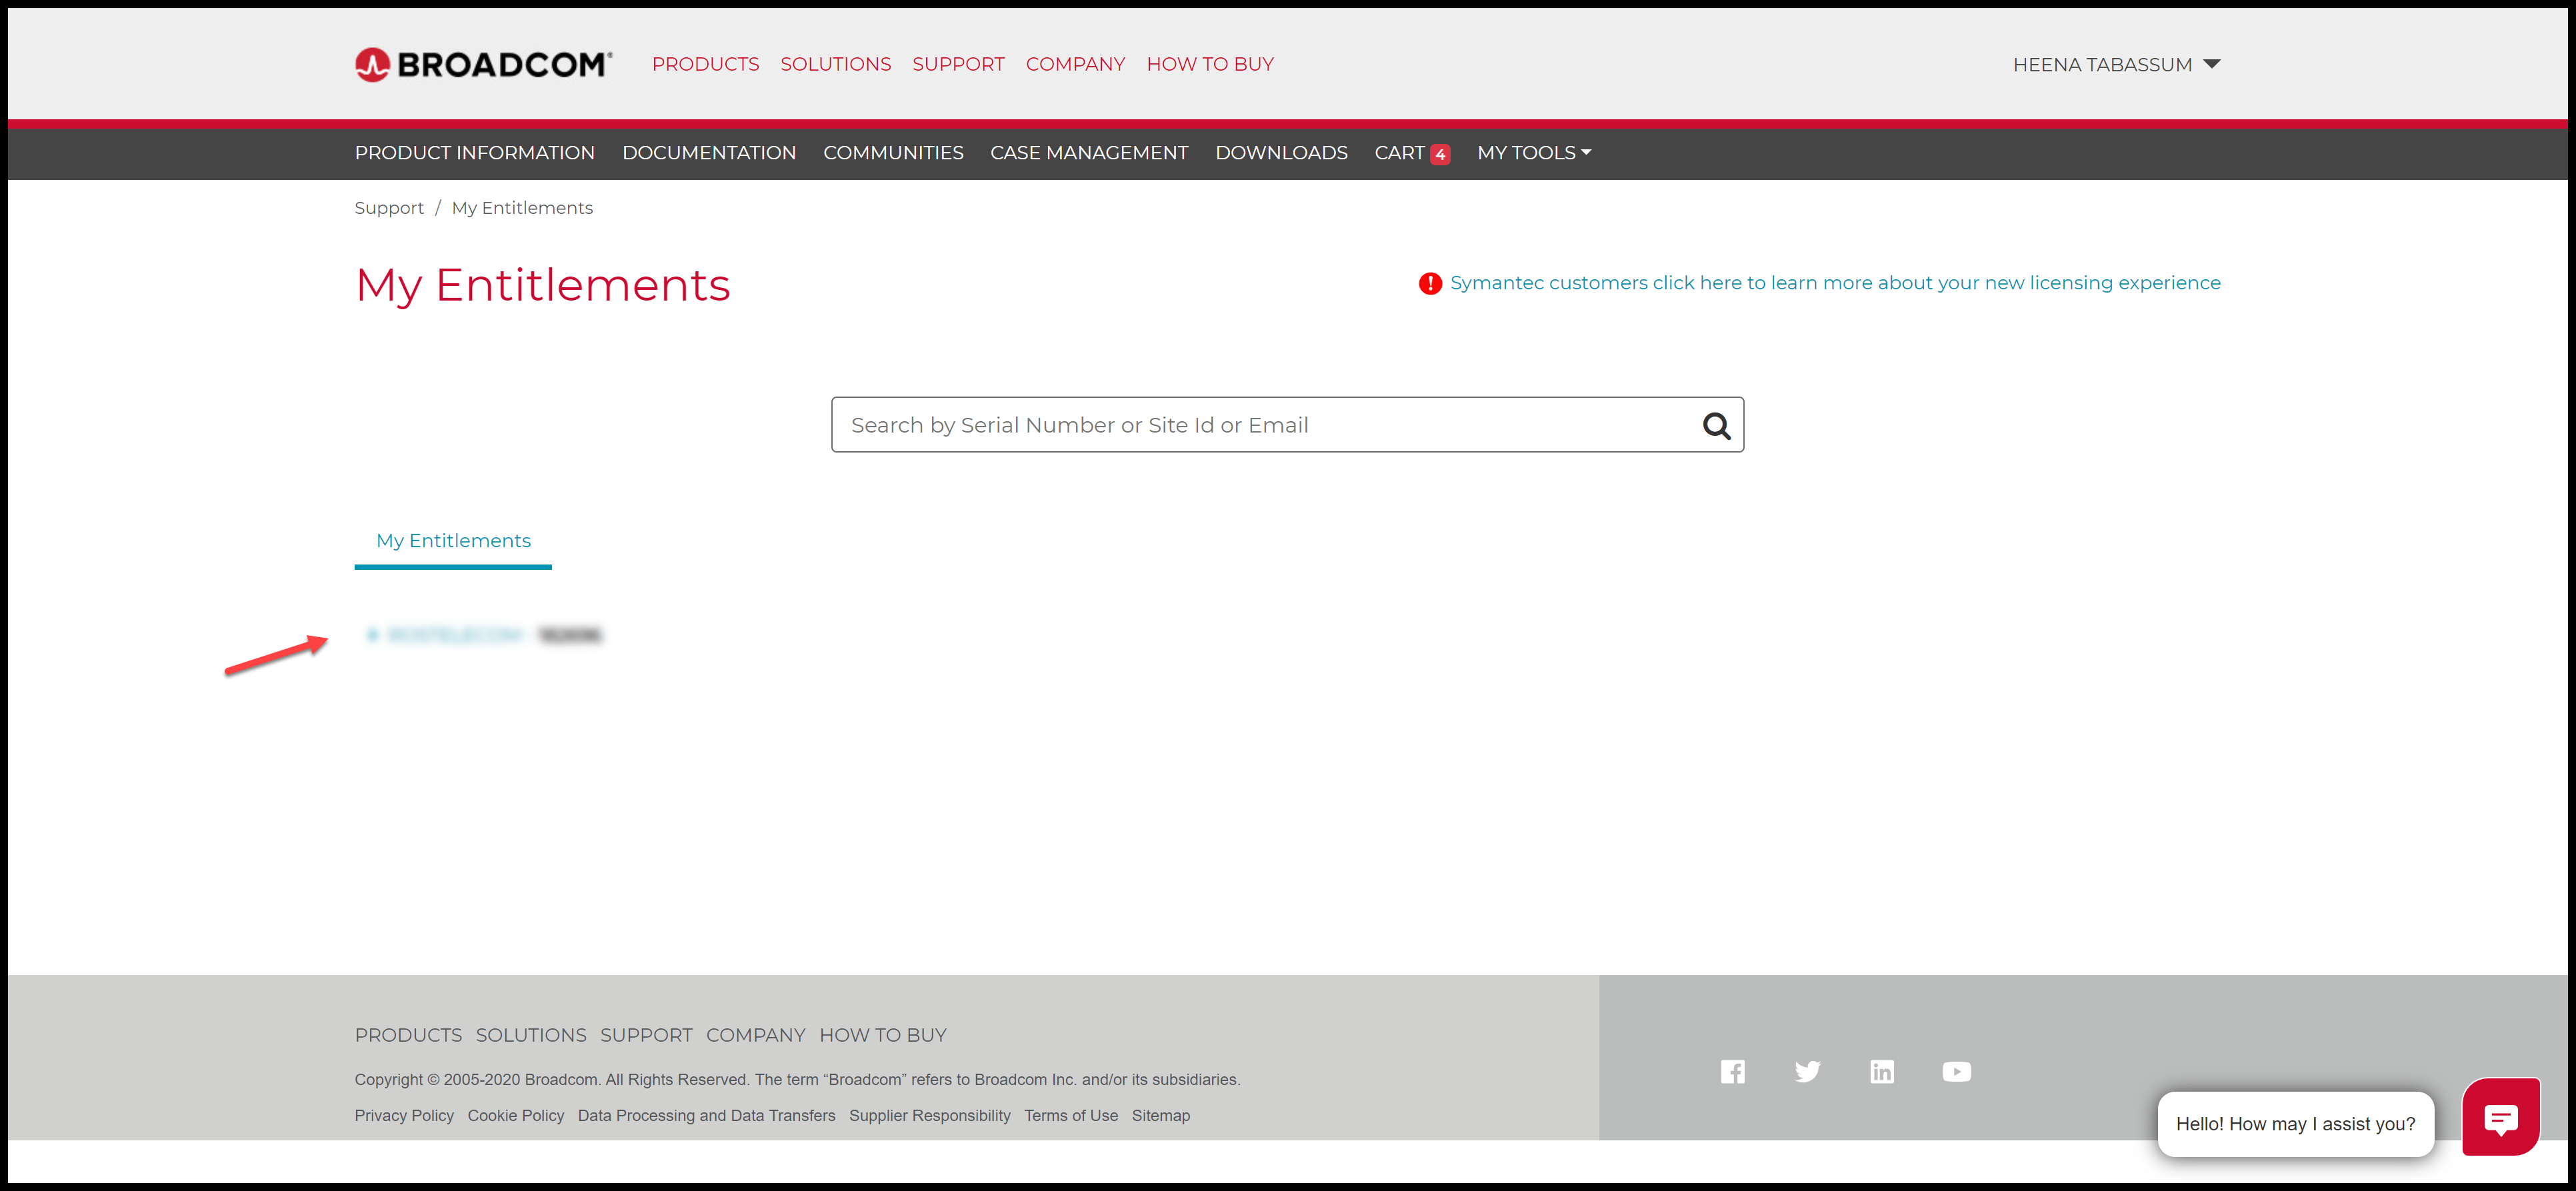Open DOWNLOADS in the nav bar

click(1280, 153)
